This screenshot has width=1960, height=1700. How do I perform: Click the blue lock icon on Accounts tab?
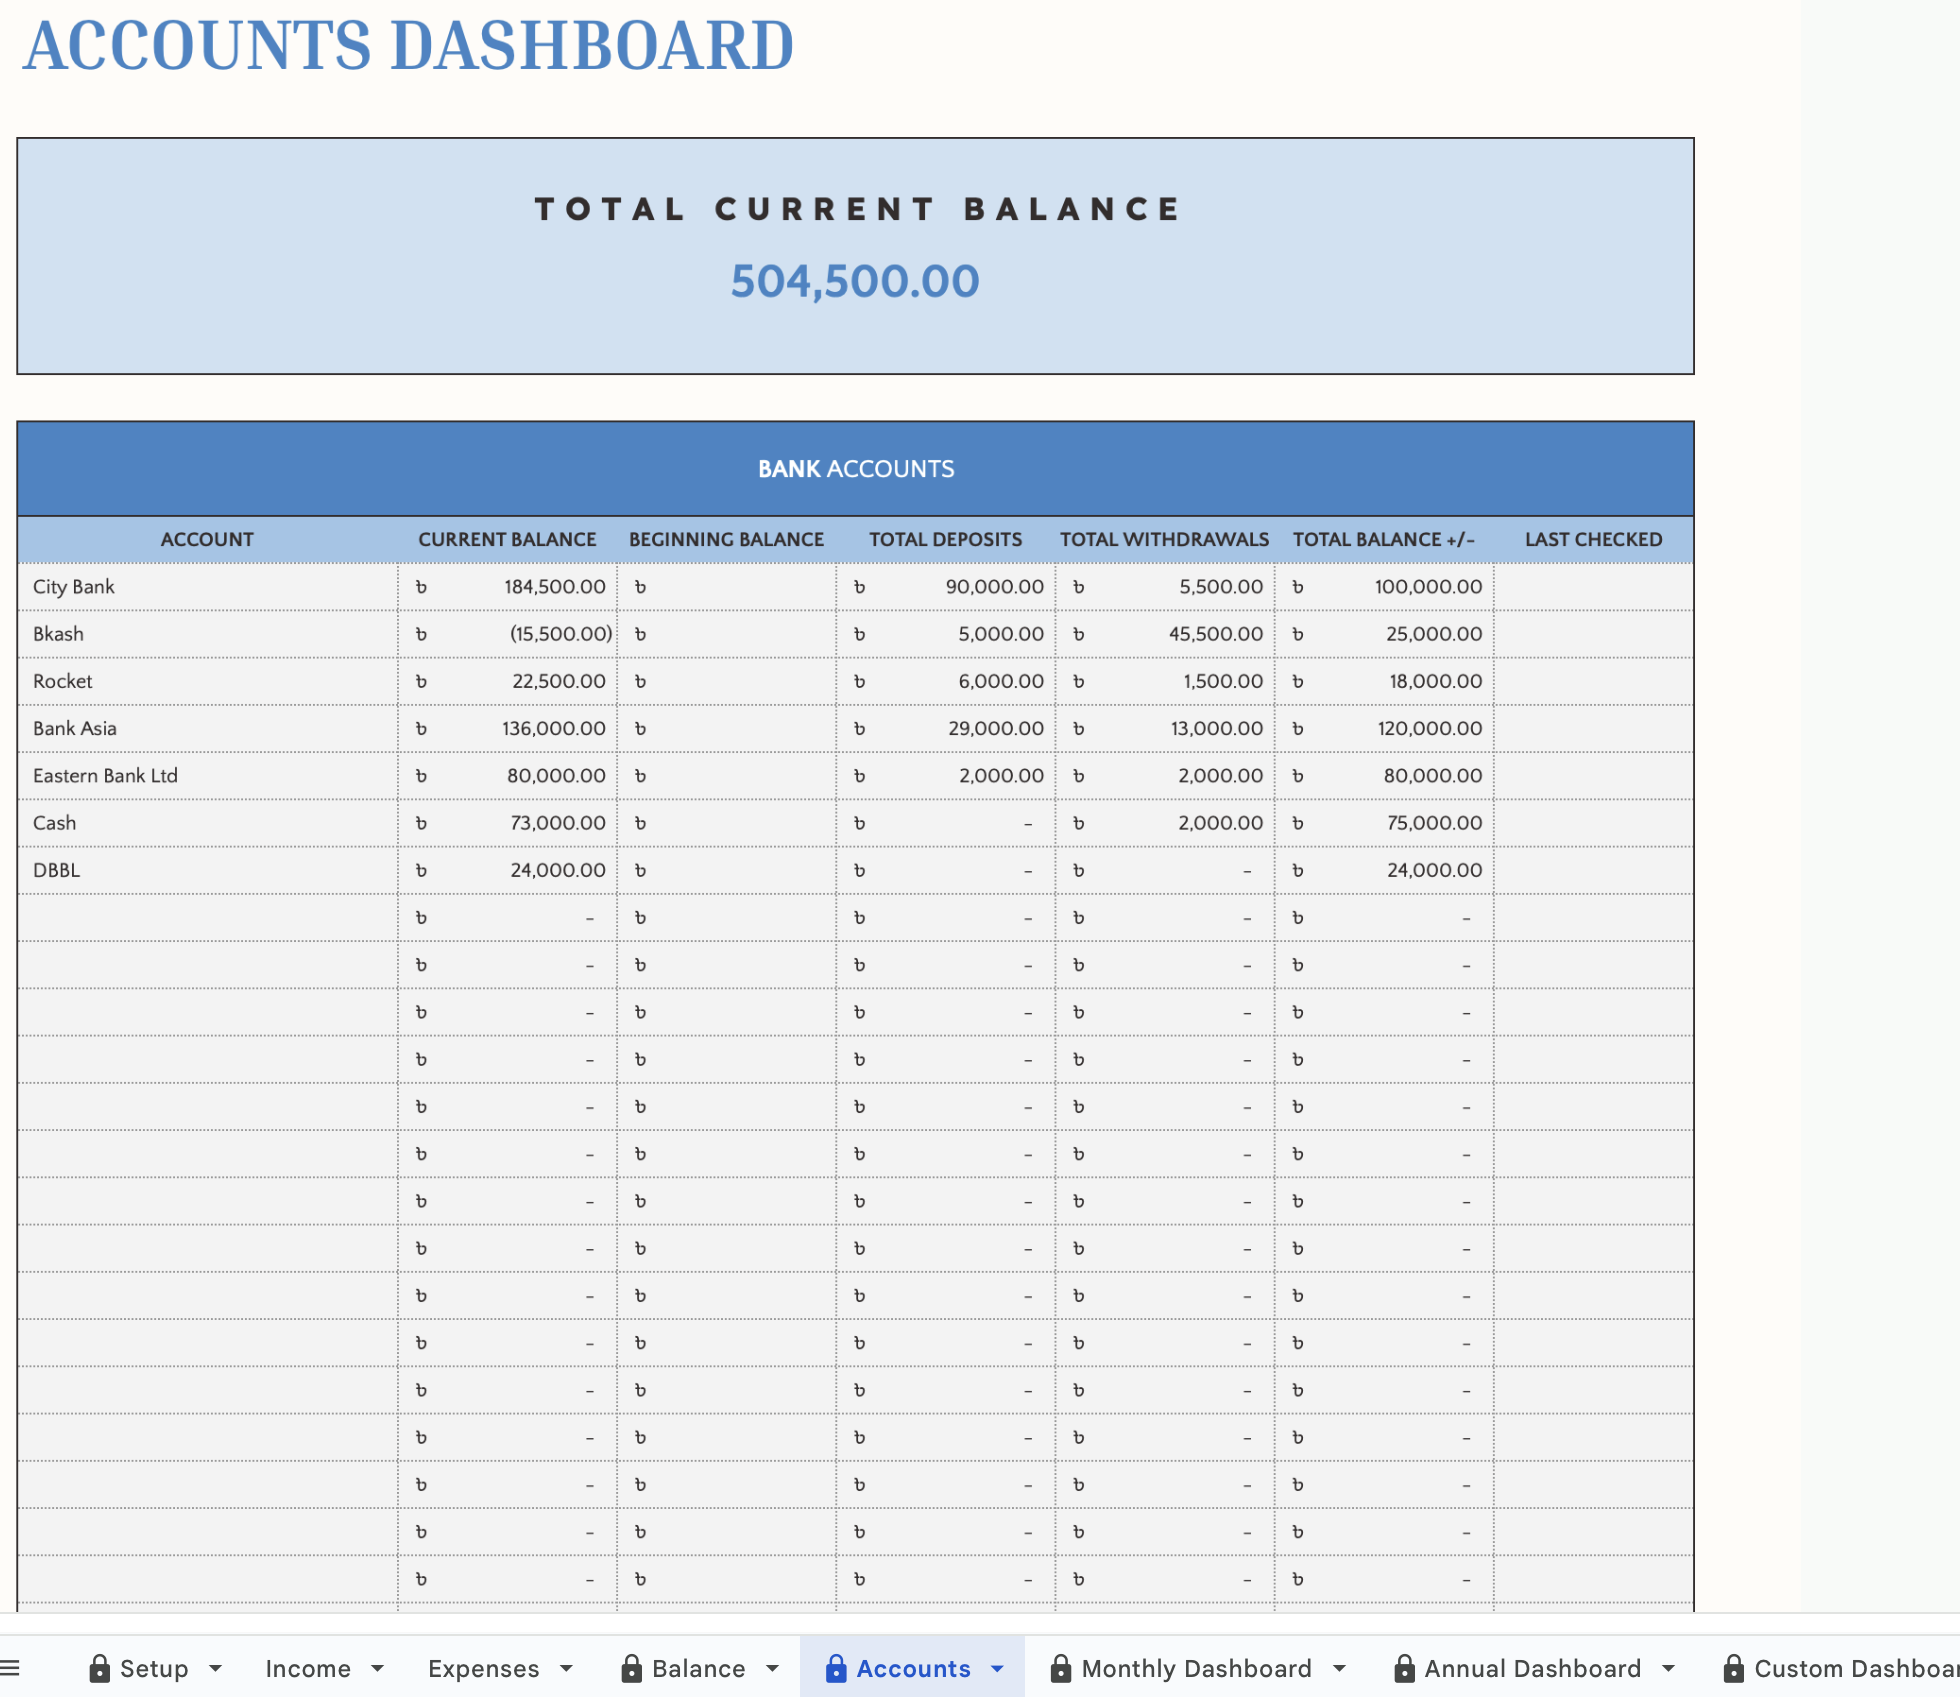coord(836,1668)
